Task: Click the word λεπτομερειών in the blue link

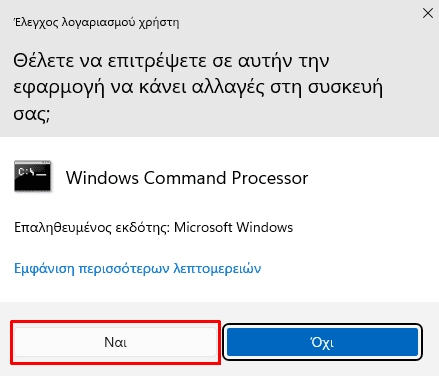Action: (217, 268)
